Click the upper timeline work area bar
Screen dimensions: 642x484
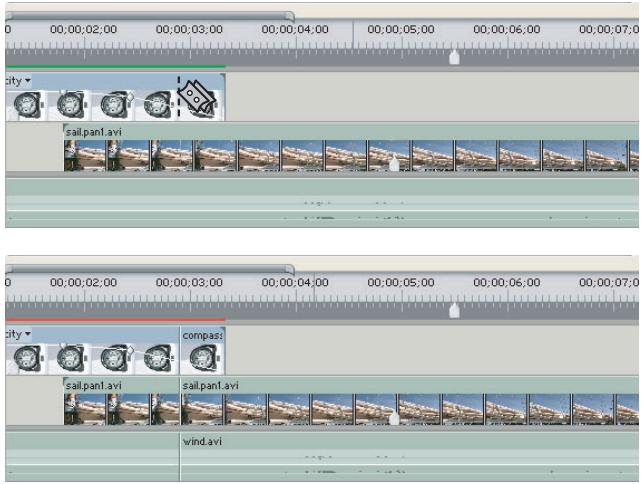pyautogui.click(x=150, y=17)
